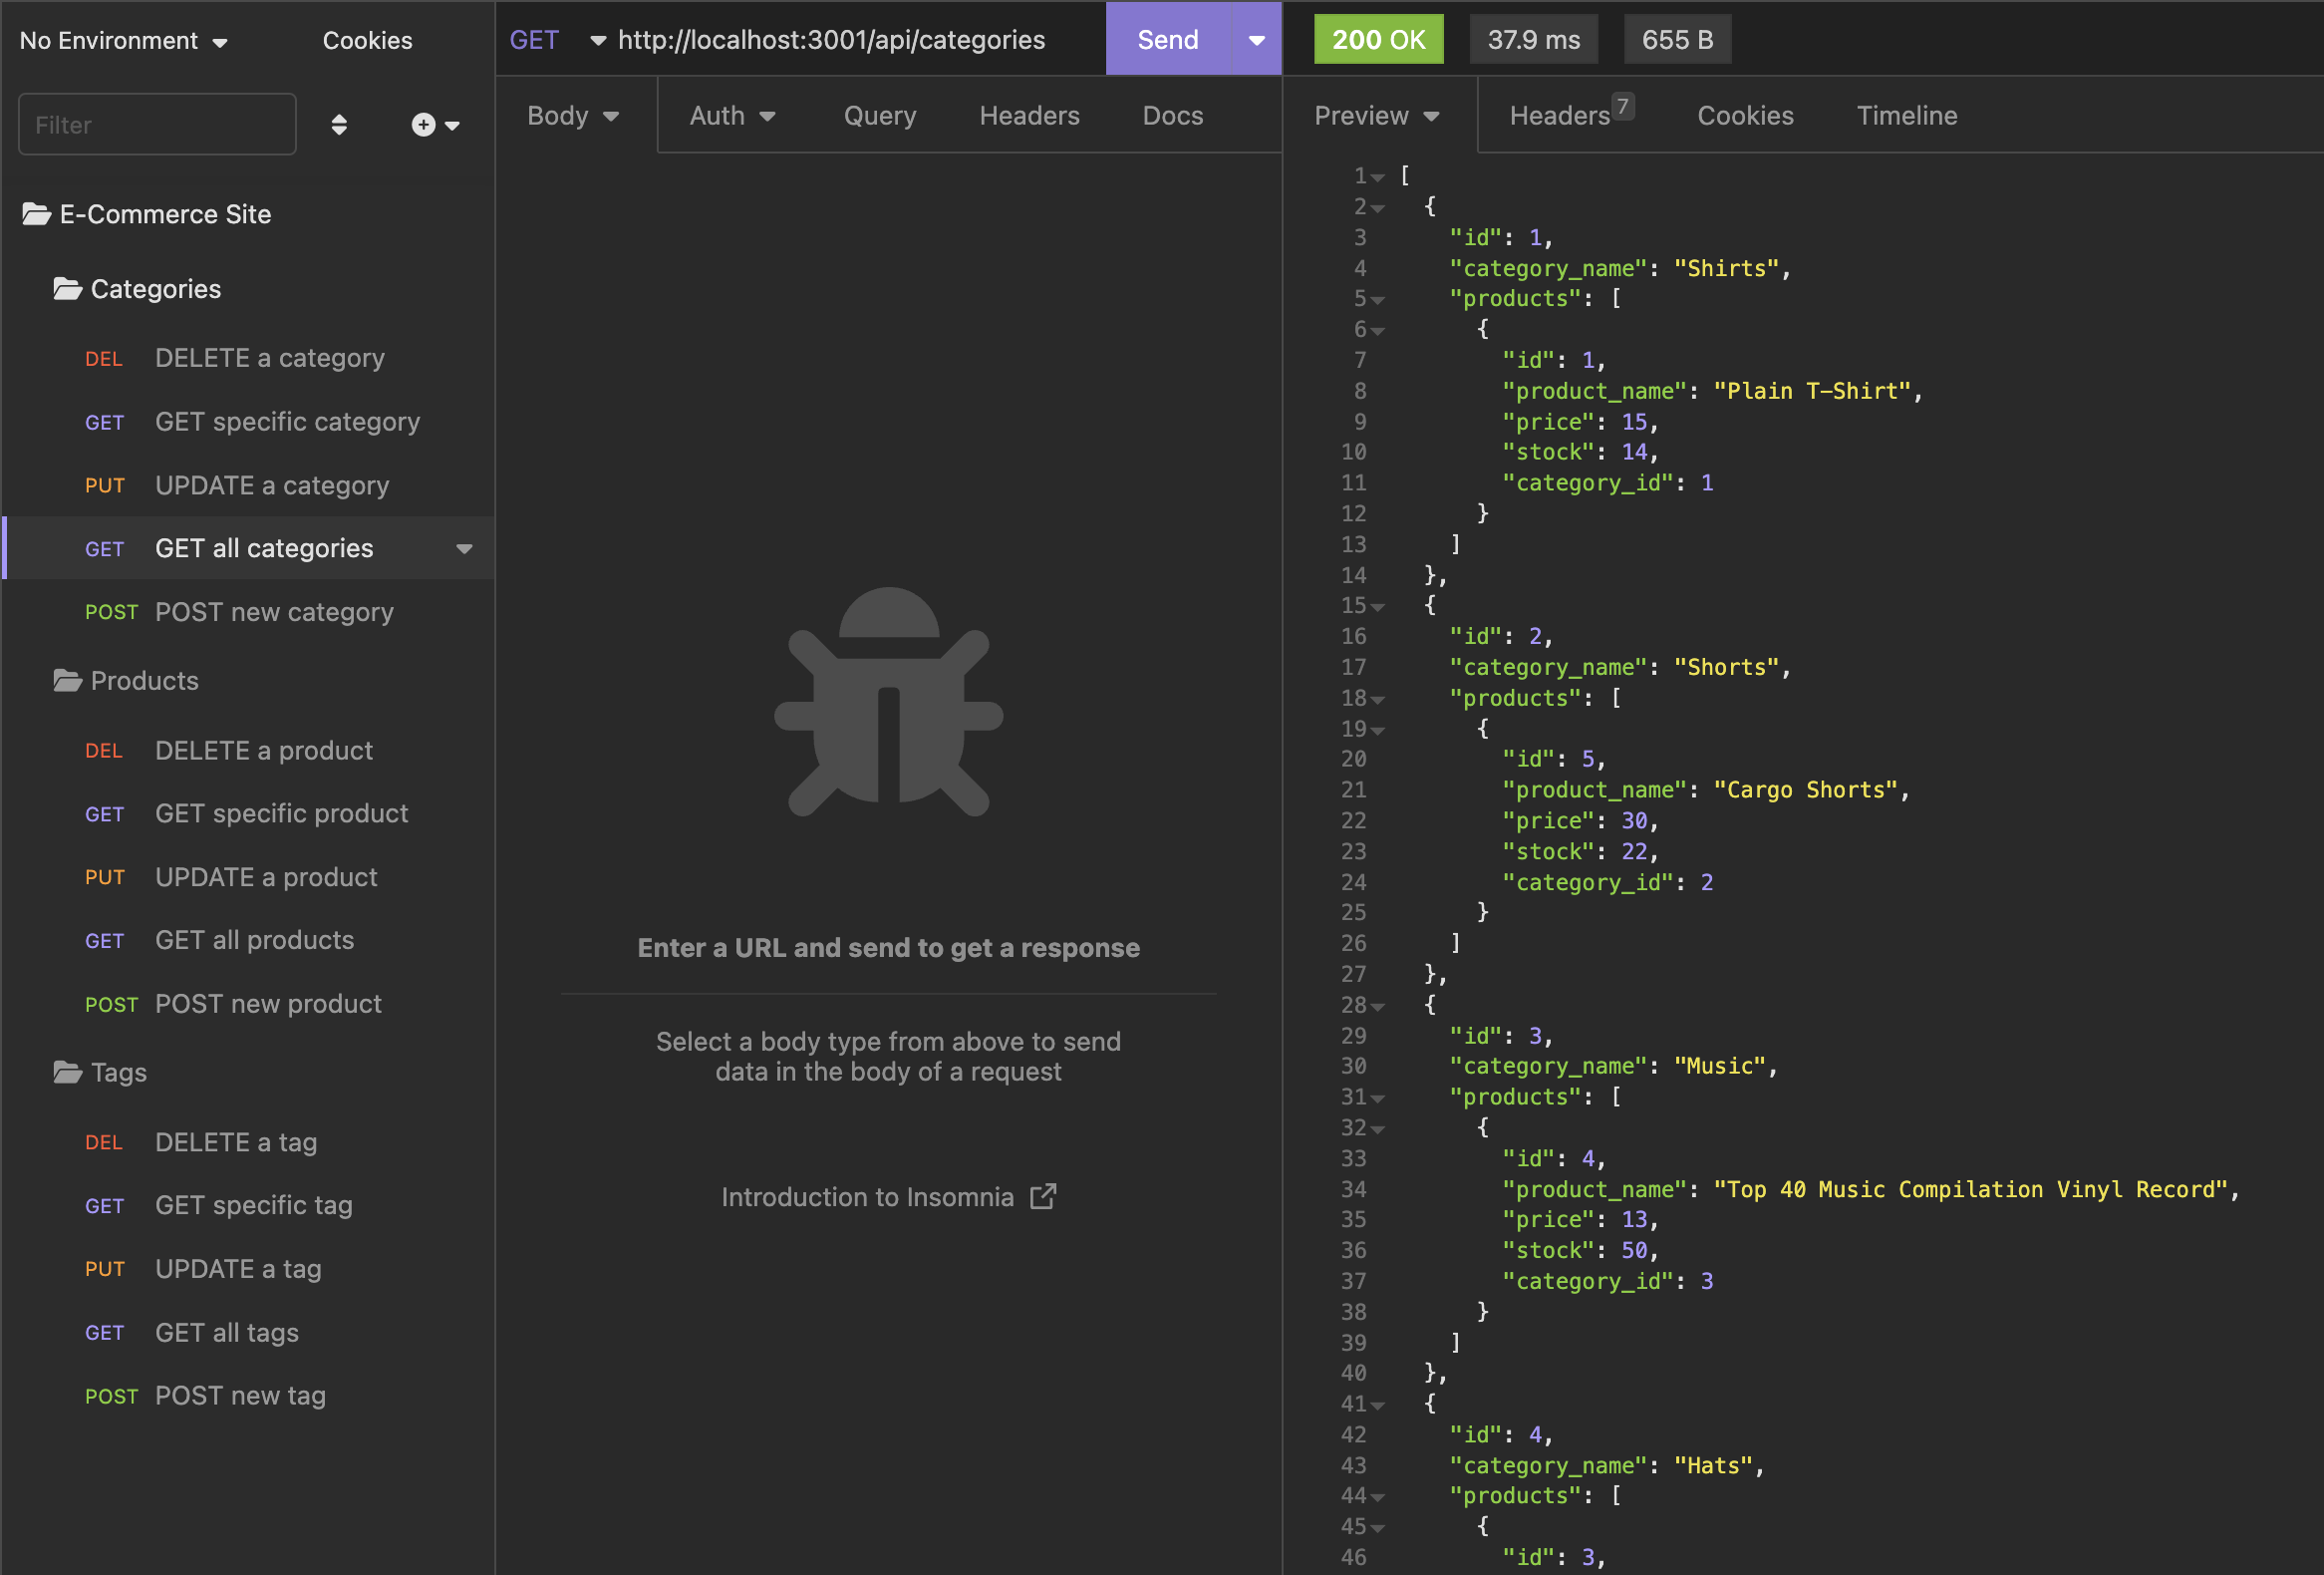The width and height of the screenshot is (2324, 1575).
Task: Click the Send button
Action: click(1167, 39)
